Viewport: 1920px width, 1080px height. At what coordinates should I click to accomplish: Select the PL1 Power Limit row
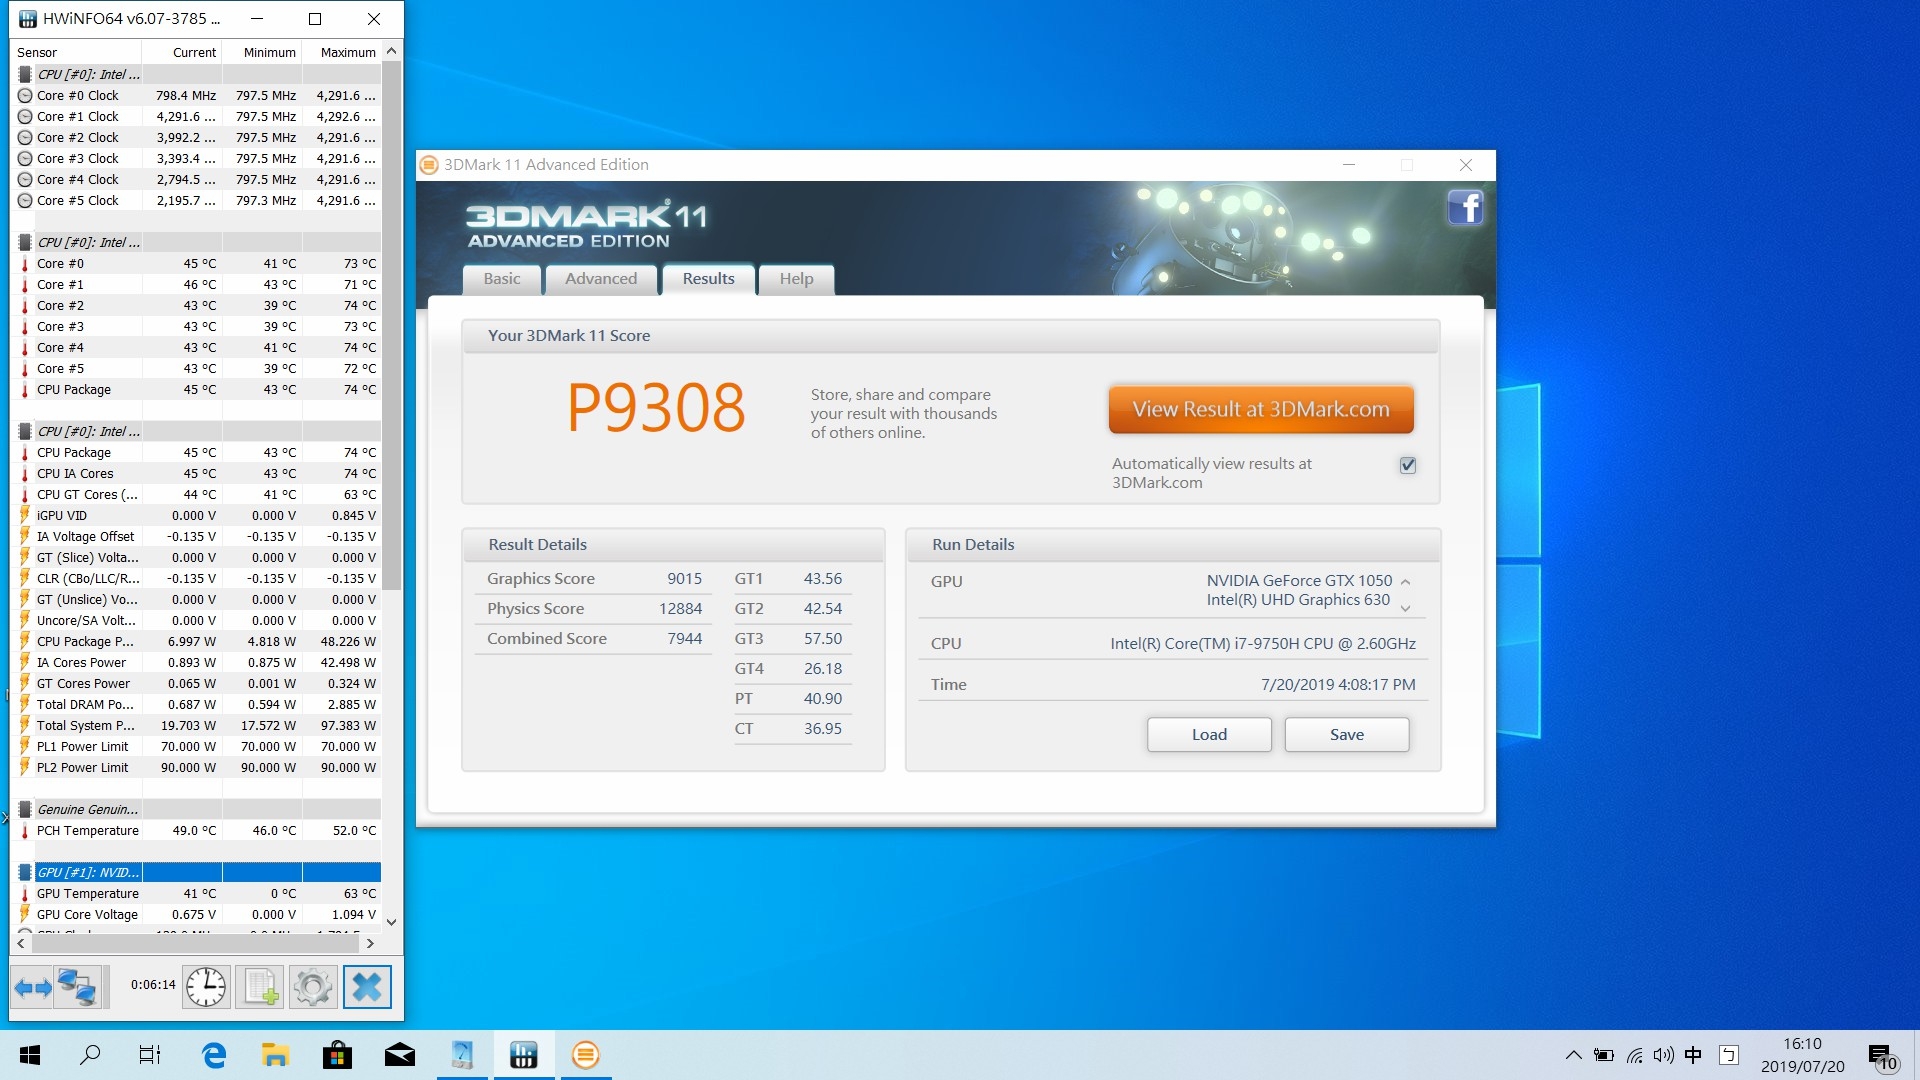197,747
